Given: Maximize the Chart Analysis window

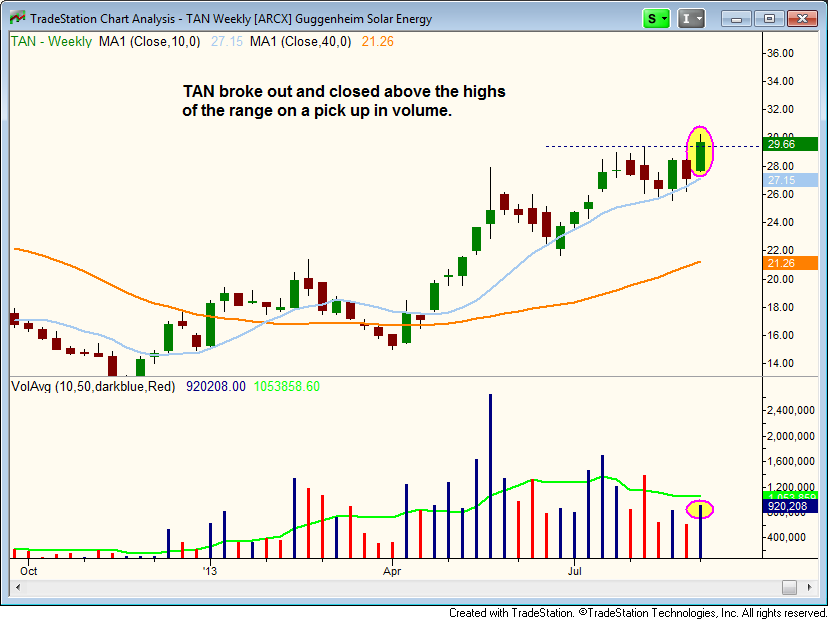Looking at the screenshot, I should pyautogui.click(x=769, y=19).
